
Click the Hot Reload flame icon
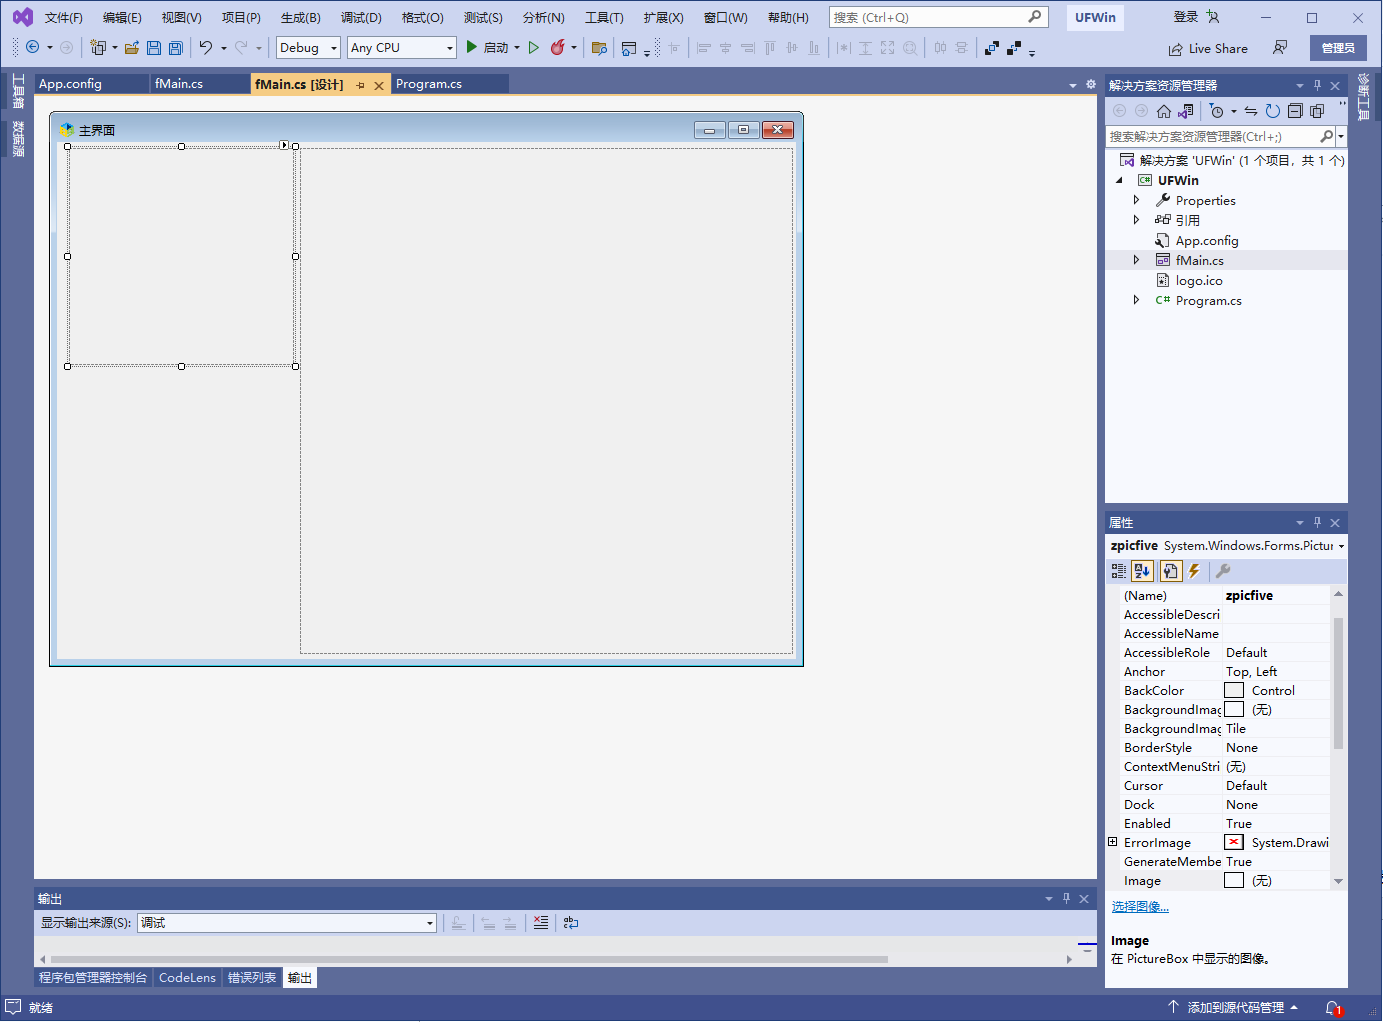(558, 48)
